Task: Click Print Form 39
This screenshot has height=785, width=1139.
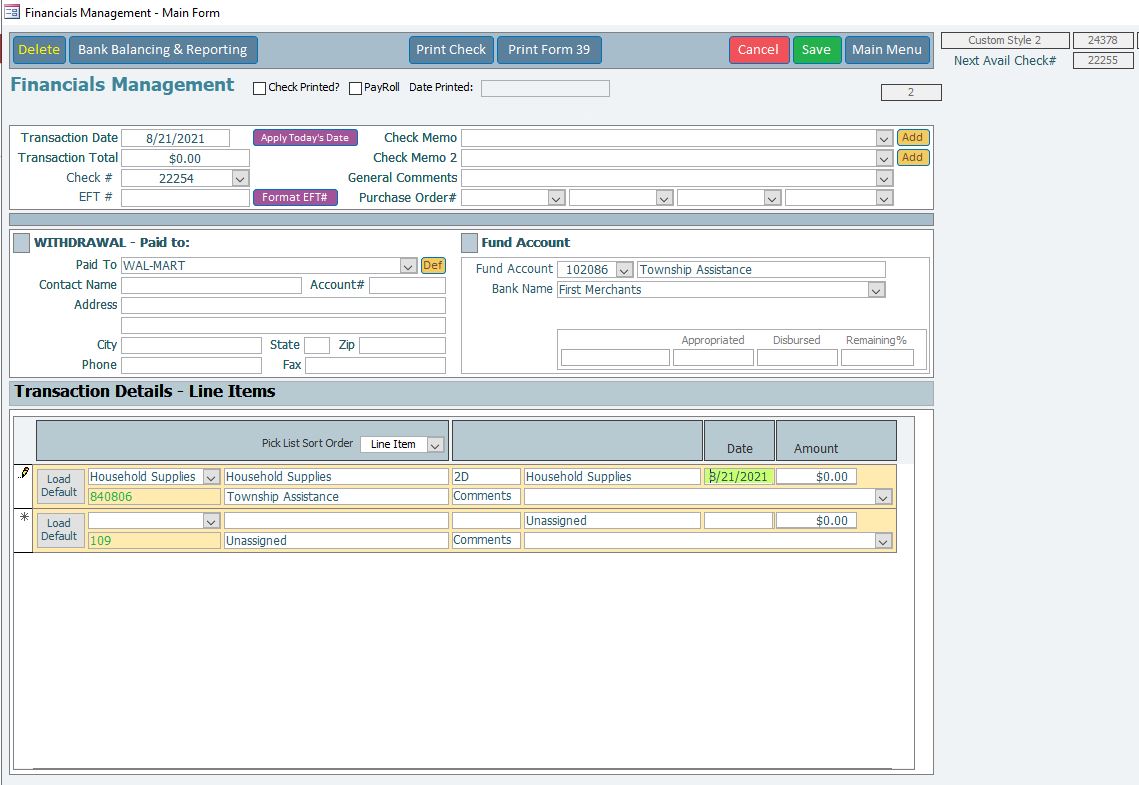Action: [549, 50]
